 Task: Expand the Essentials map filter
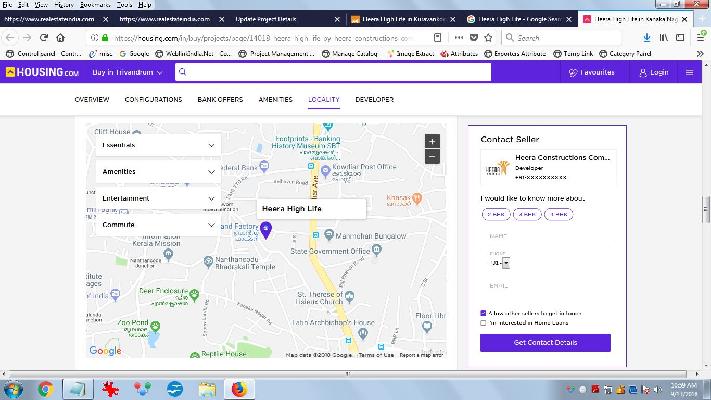[158, 145]
